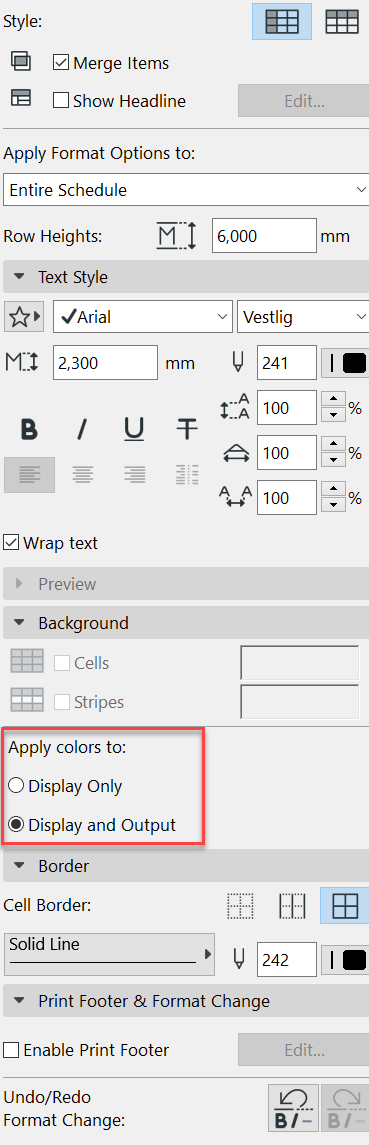The image size is (369, 1145).
Task: Center-align the schedule text
Action: (82, 475)
